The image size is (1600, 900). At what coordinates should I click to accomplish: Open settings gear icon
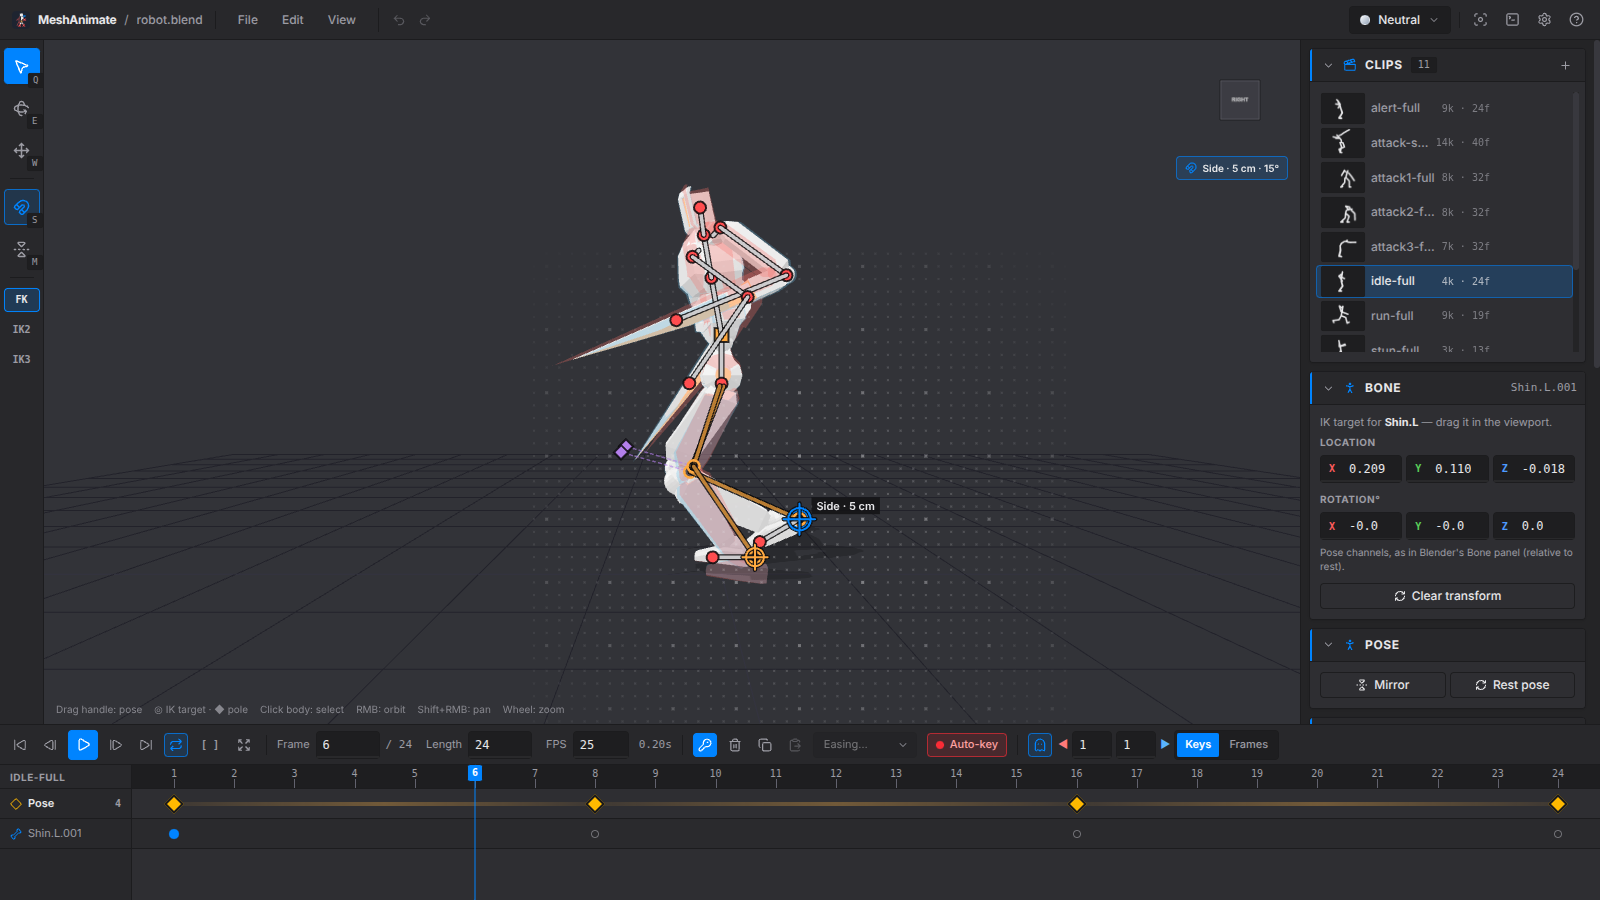[1544, 20]
